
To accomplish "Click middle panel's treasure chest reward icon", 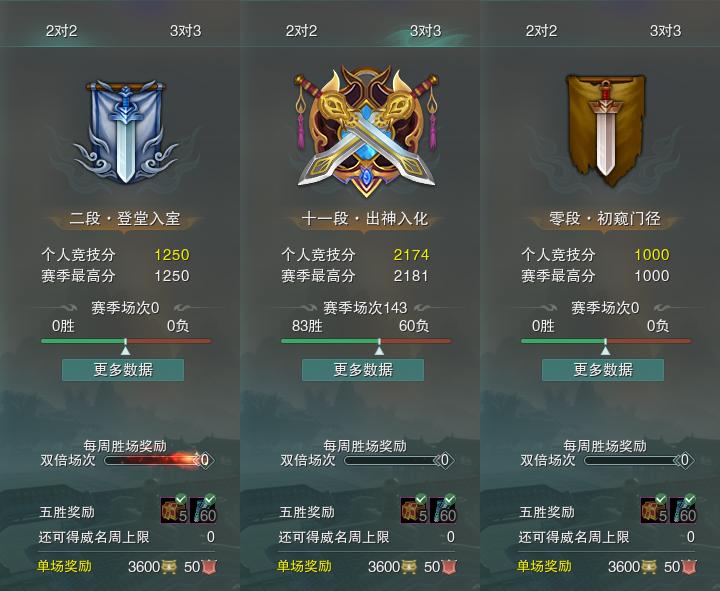I will pyautogui.click(x=415, y=509).
